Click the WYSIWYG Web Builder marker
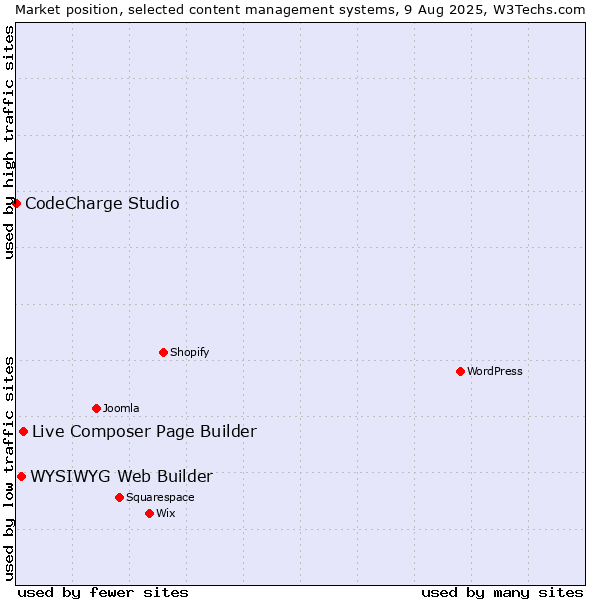 coord(22,477)
